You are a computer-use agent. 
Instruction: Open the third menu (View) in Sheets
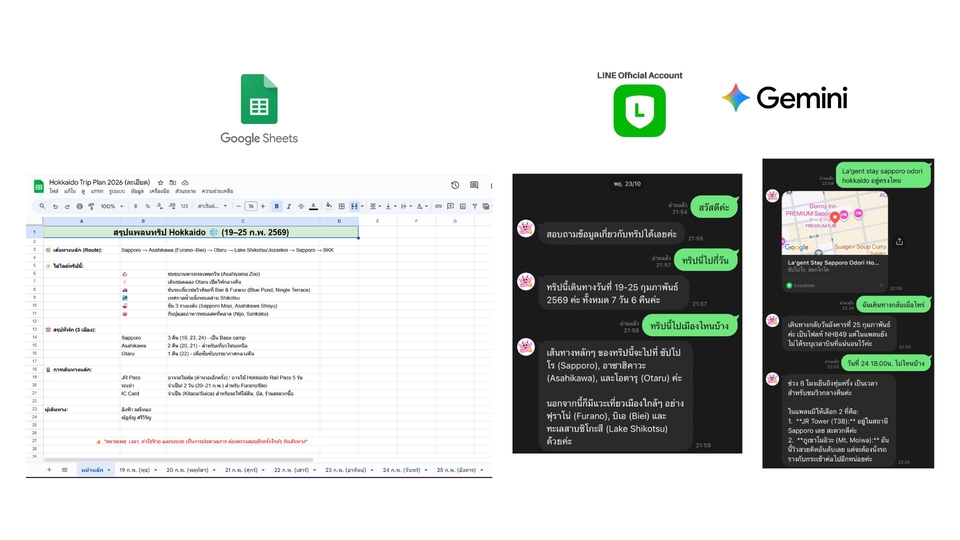tap(83, 191)
